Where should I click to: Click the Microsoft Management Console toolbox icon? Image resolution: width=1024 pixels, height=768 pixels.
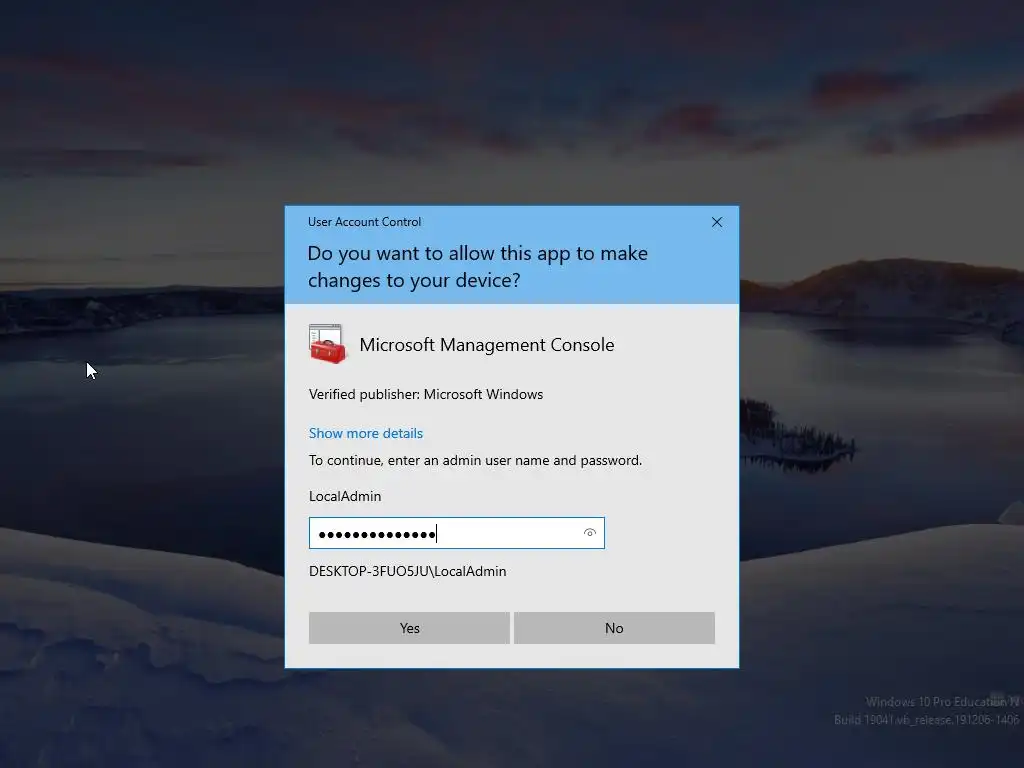(x=328, y=344)
